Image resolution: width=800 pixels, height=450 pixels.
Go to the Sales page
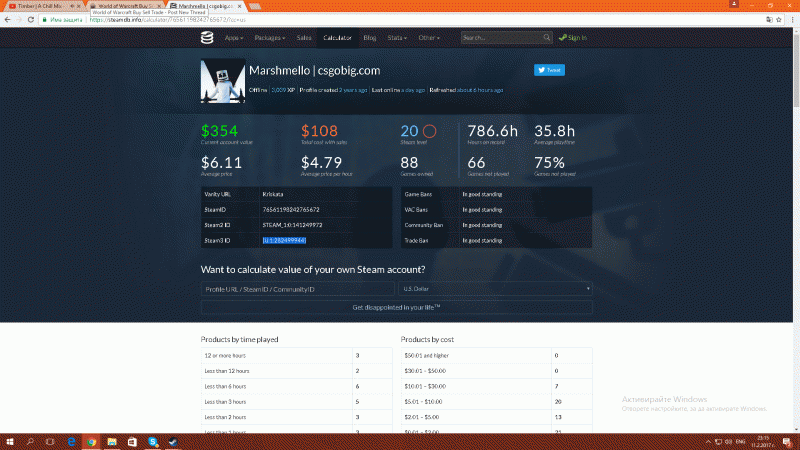point(304,38)
